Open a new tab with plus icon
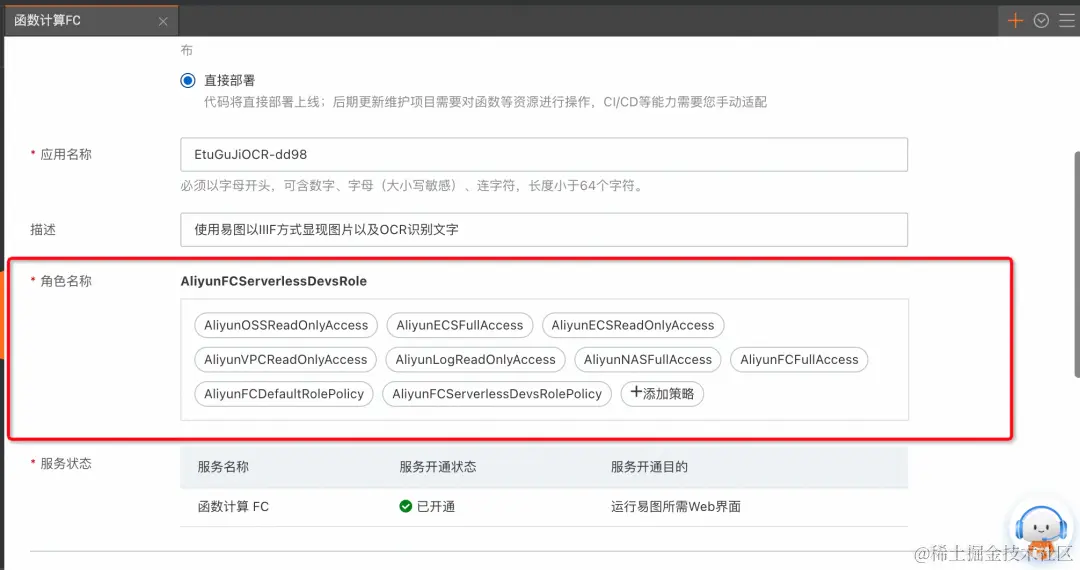Image resolution: width=1080 pixels, height=570 pixels. coord(1015,21)
